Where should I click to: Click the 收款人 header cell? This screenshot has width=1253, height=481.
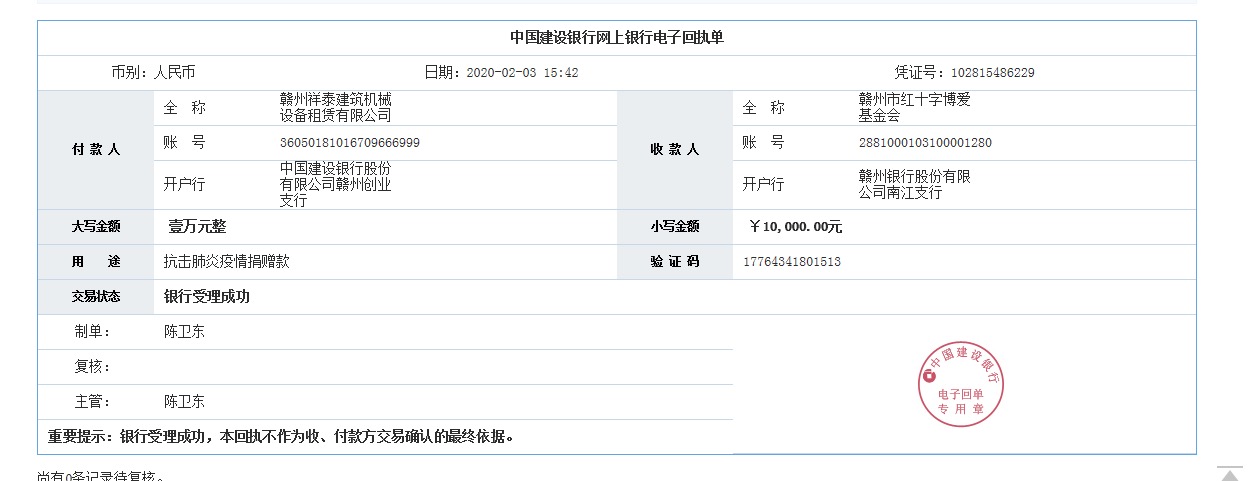coord(675,149)
